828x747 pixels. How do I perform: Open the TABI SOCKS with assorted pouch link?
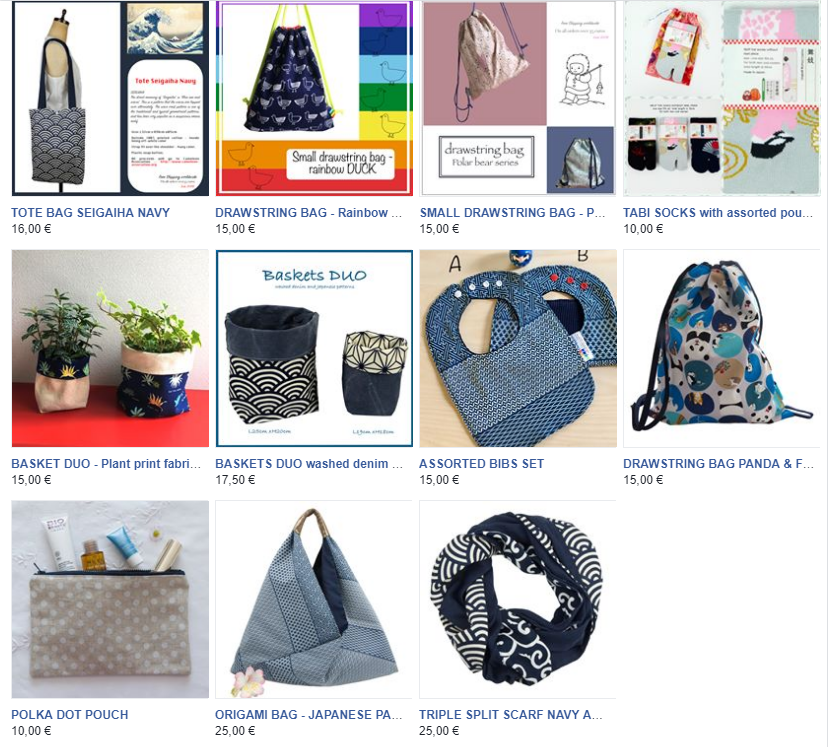coord(718,213)
